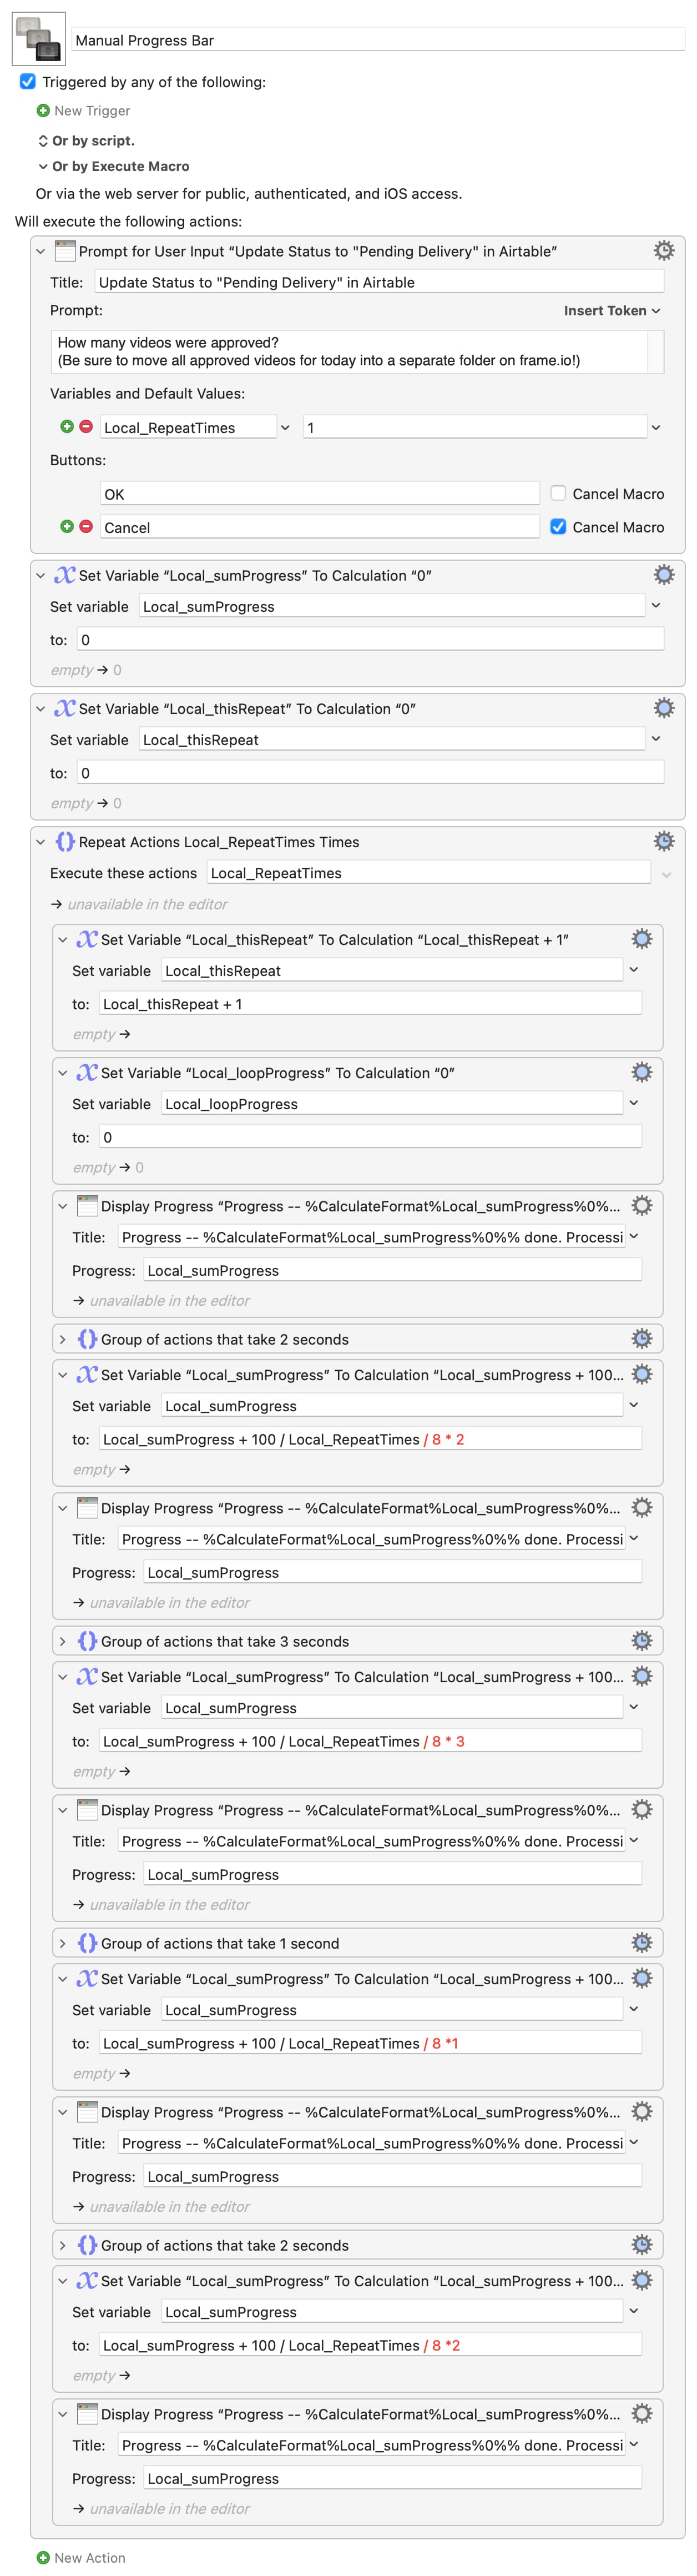
Task: Collapse the 'Or by Execute Macro' section
Action: tap(43, 166)
